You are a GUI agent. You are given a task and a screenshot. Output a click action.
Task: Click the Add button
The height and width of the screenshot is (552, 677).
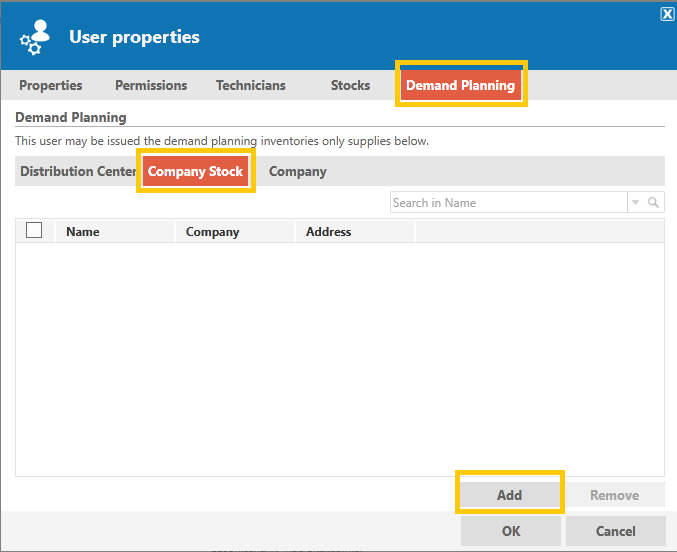[509, 495]
